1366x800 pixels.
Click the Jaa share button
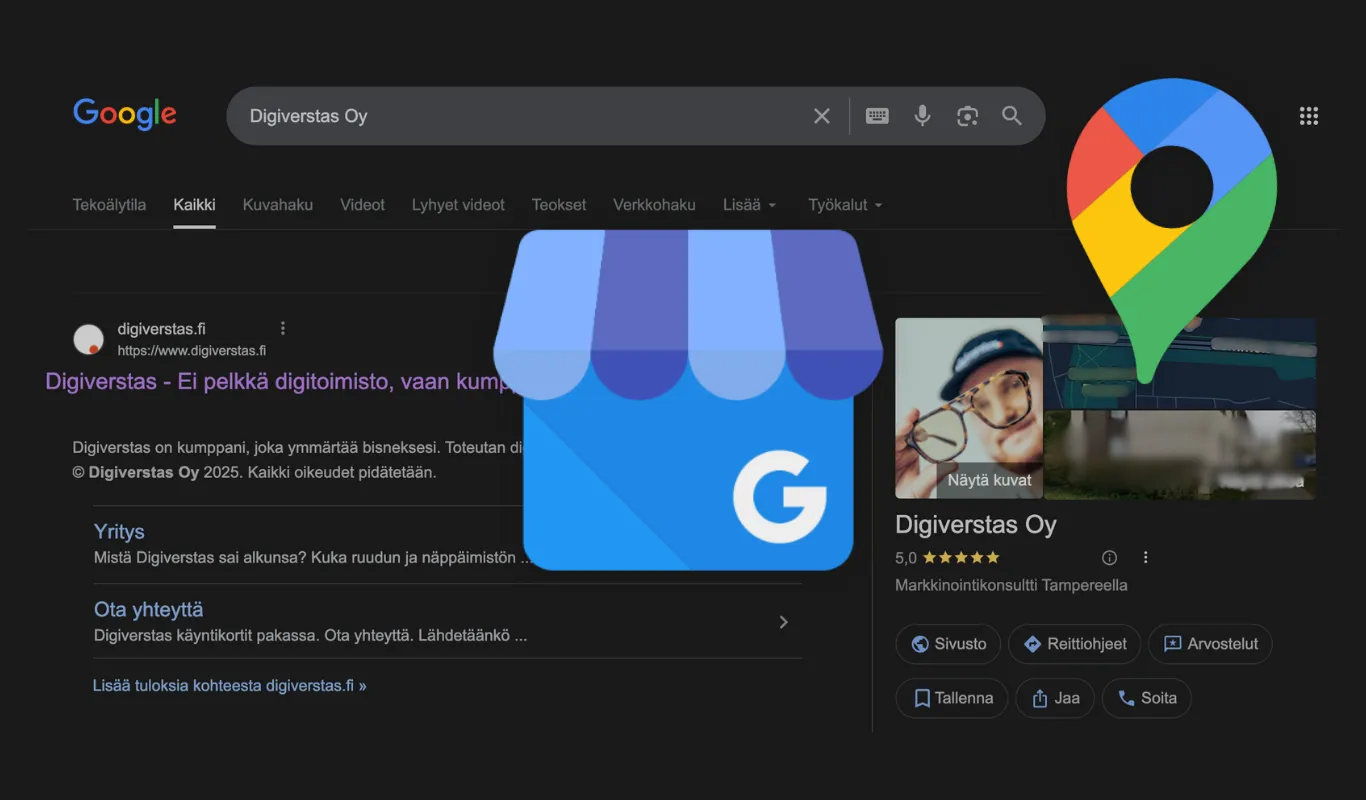pos(1055,698)
